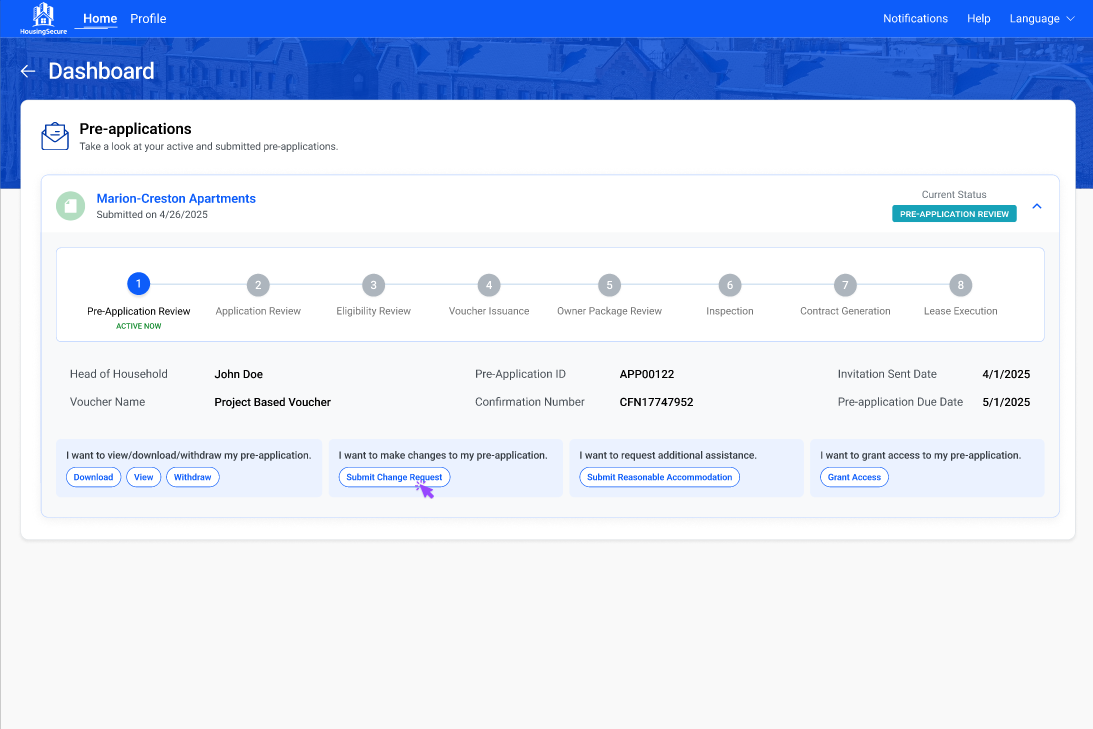Click the green Marion-Creston Apartments document icon
Image resolution: width=1093 pixels, height=729 pixels.
point(70,205)
